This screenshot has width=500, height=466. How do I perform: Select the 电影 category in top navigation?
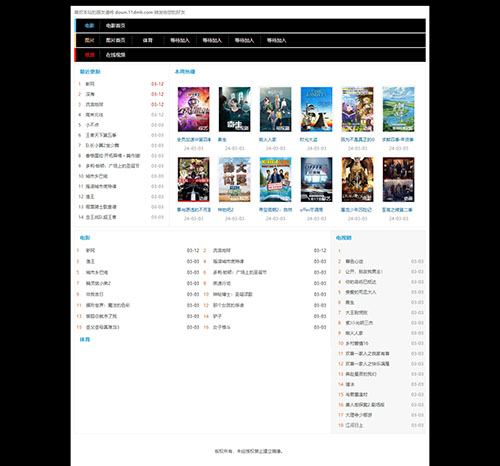[x=89, y=26]
